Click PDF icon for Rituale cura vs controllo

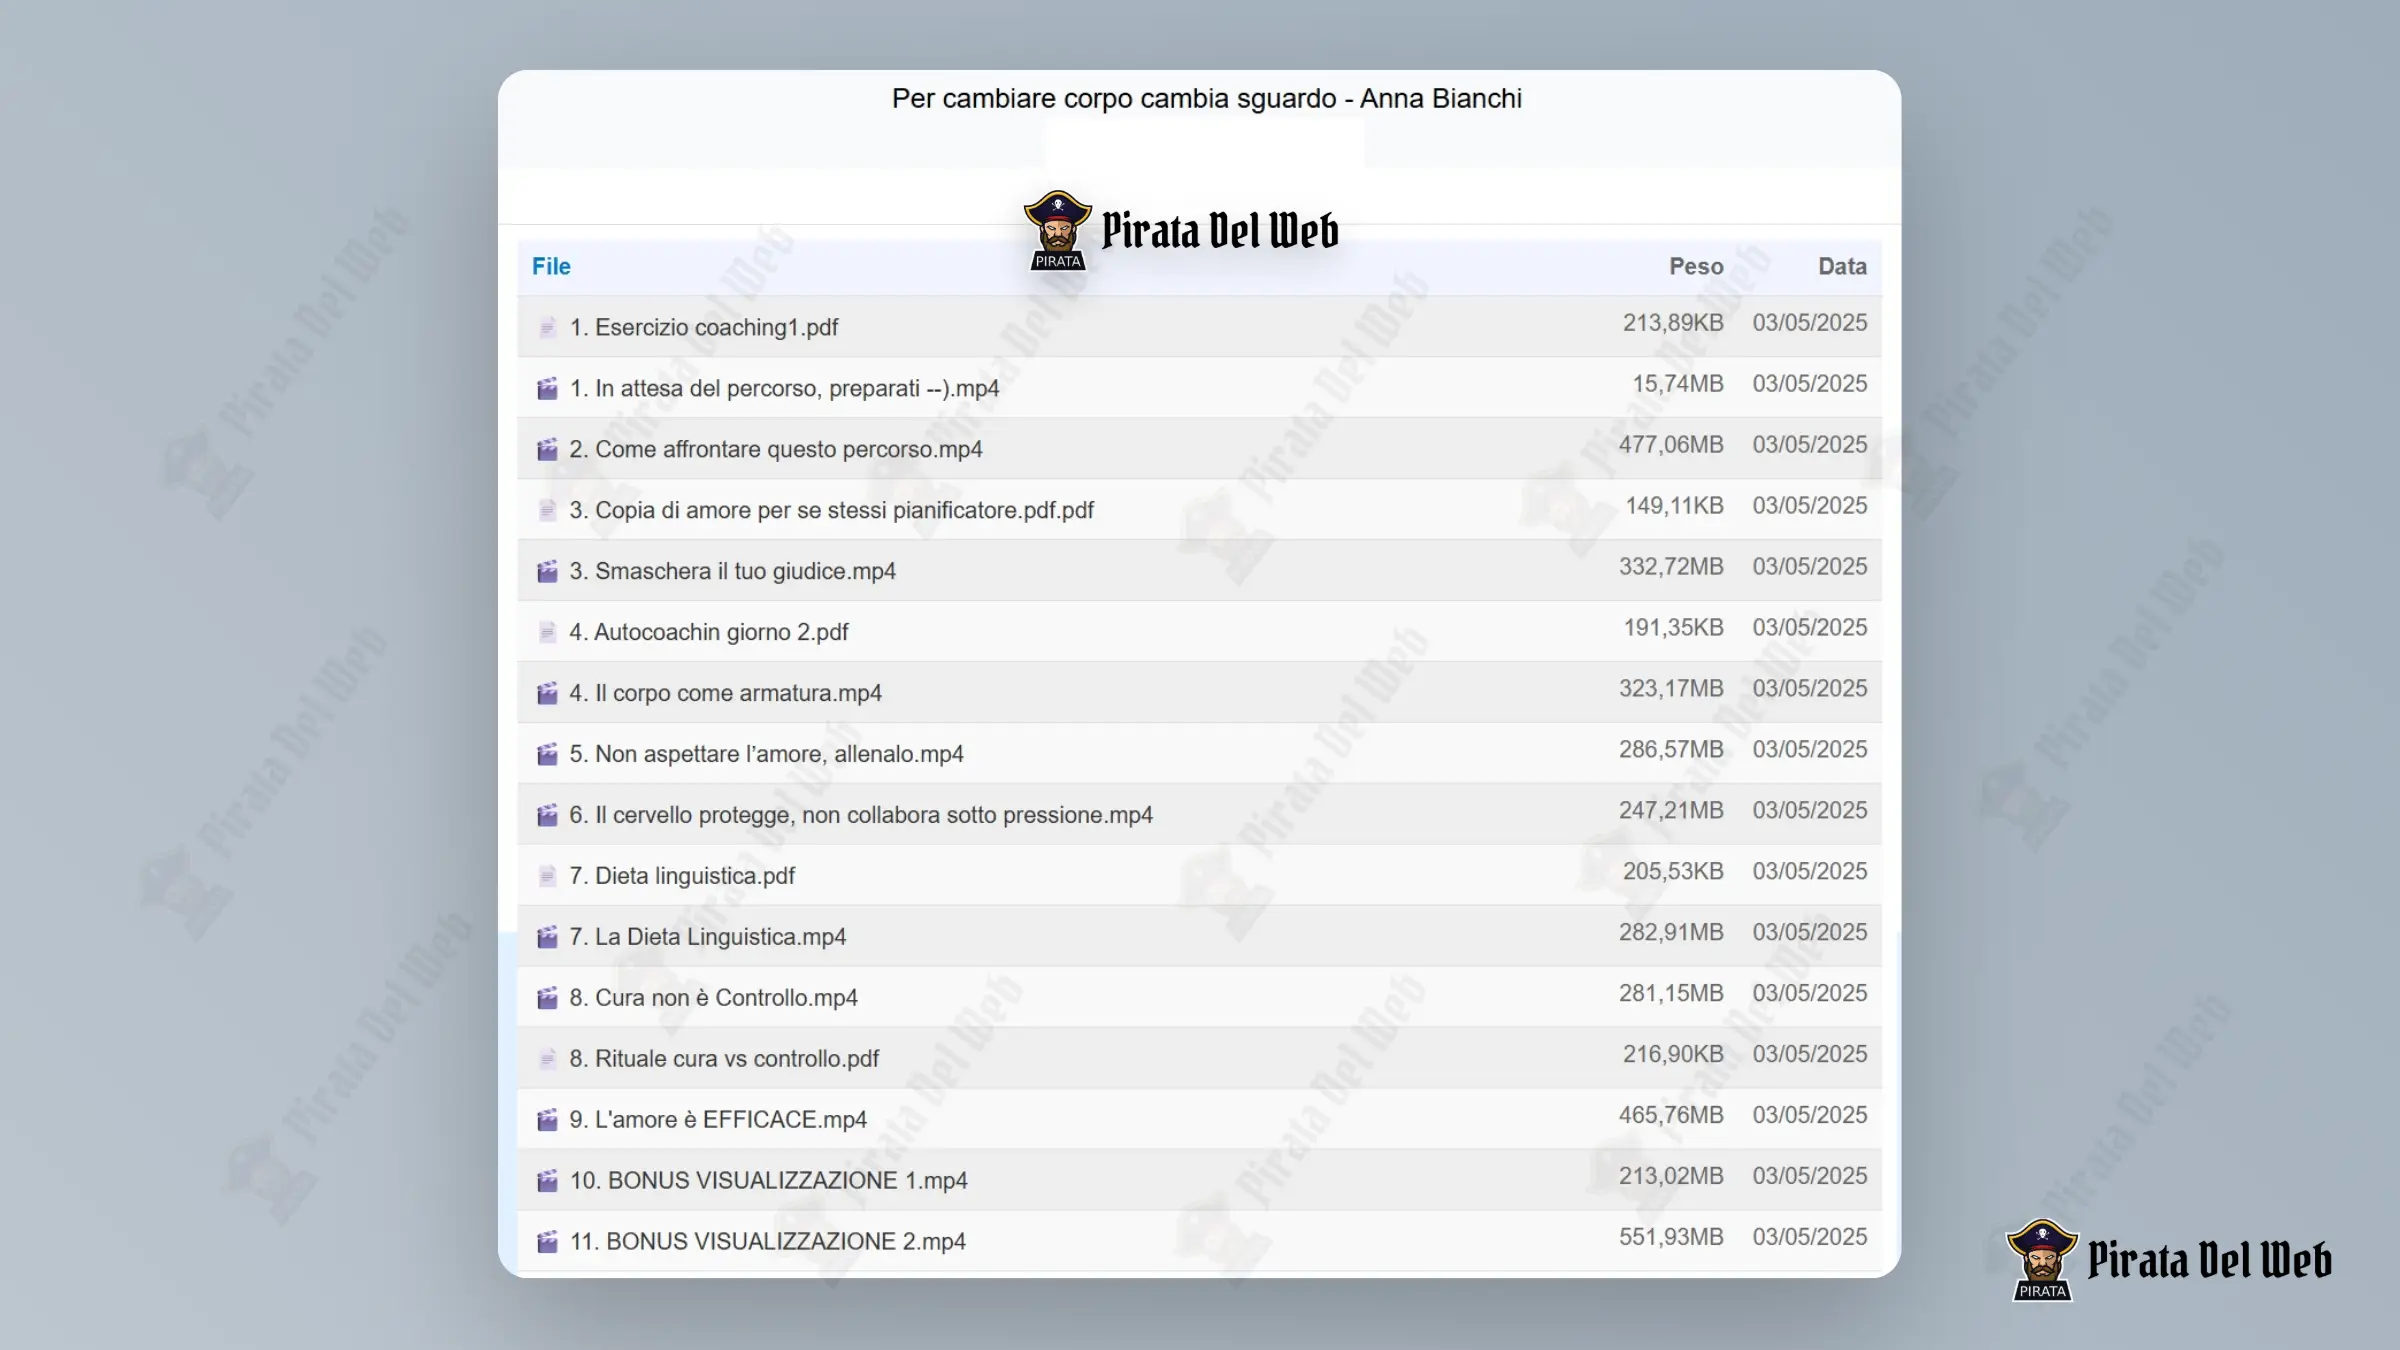click(547, 1059)
